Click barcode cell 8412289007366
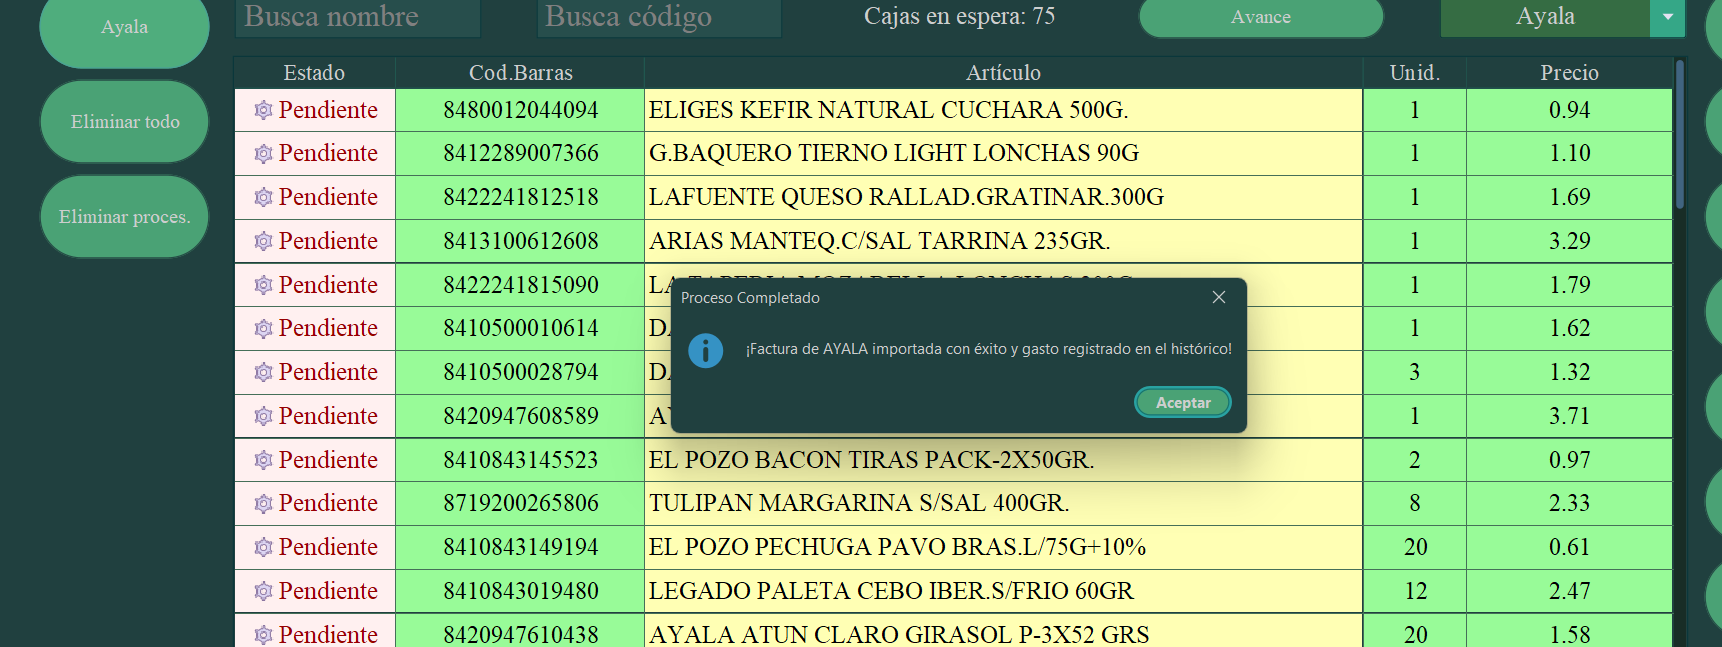 point(520,154)
